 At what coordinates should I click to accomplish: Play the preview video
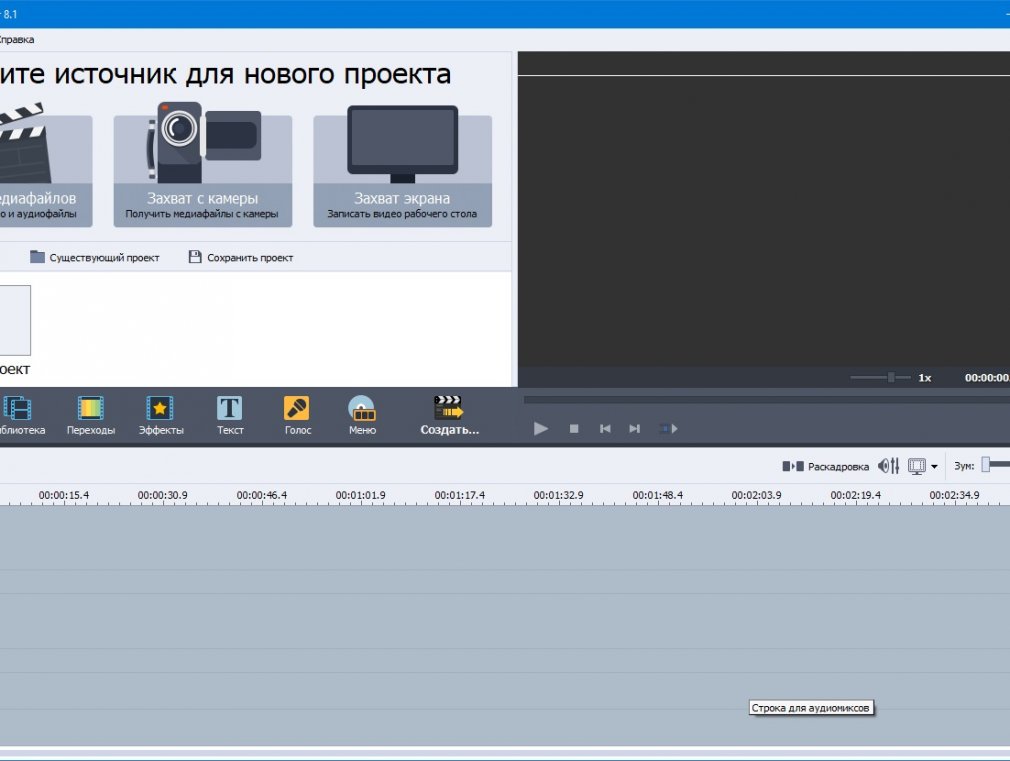pyautogui.click(x=540, y=429)
